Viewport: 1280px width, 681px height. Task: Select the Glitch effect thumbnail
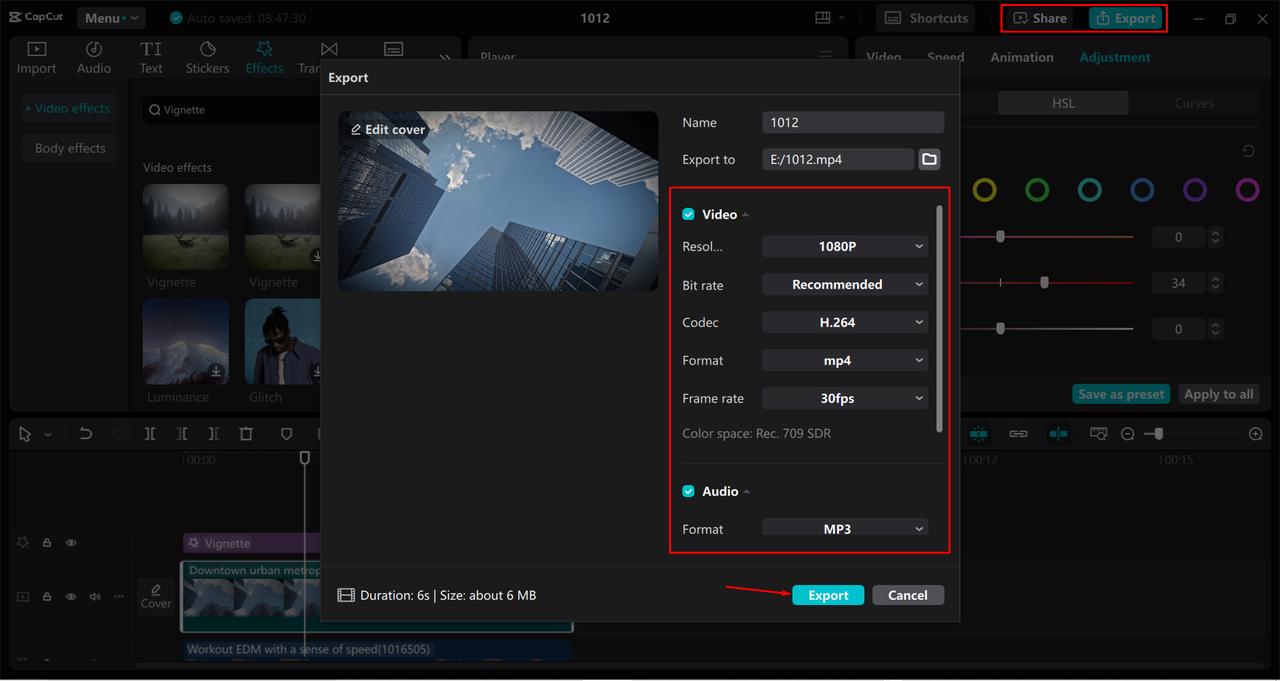click(x=283, y=342)
